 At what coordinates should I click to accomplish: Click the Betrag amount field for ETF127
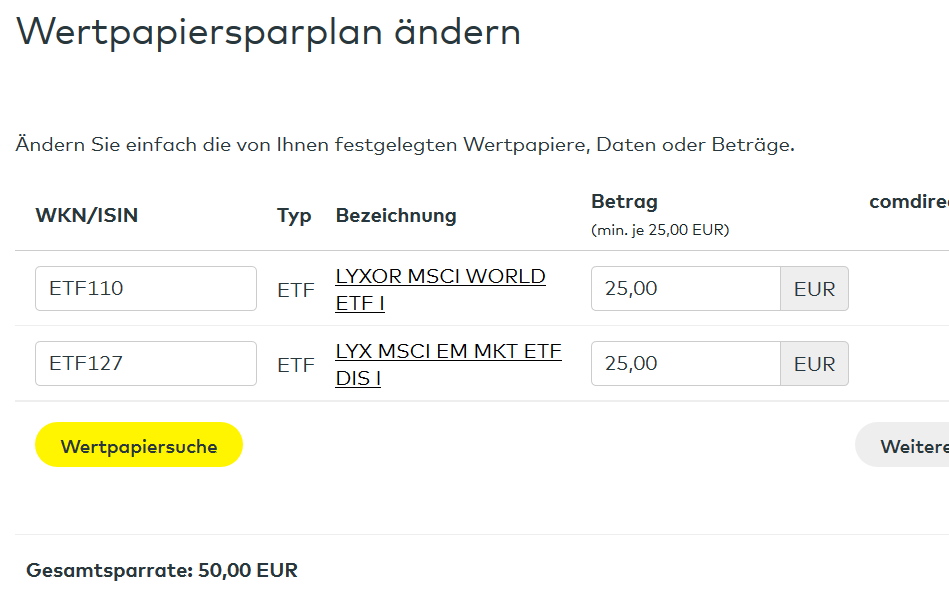[x=685, y=364]
